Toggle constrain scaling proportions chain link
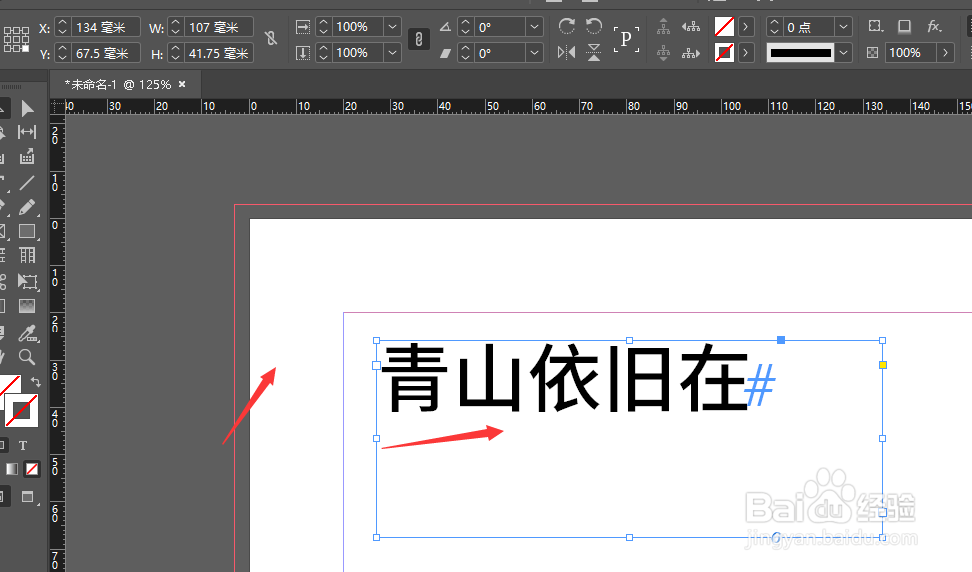Screen dimensions: 972x572 (x=419, y=39)
